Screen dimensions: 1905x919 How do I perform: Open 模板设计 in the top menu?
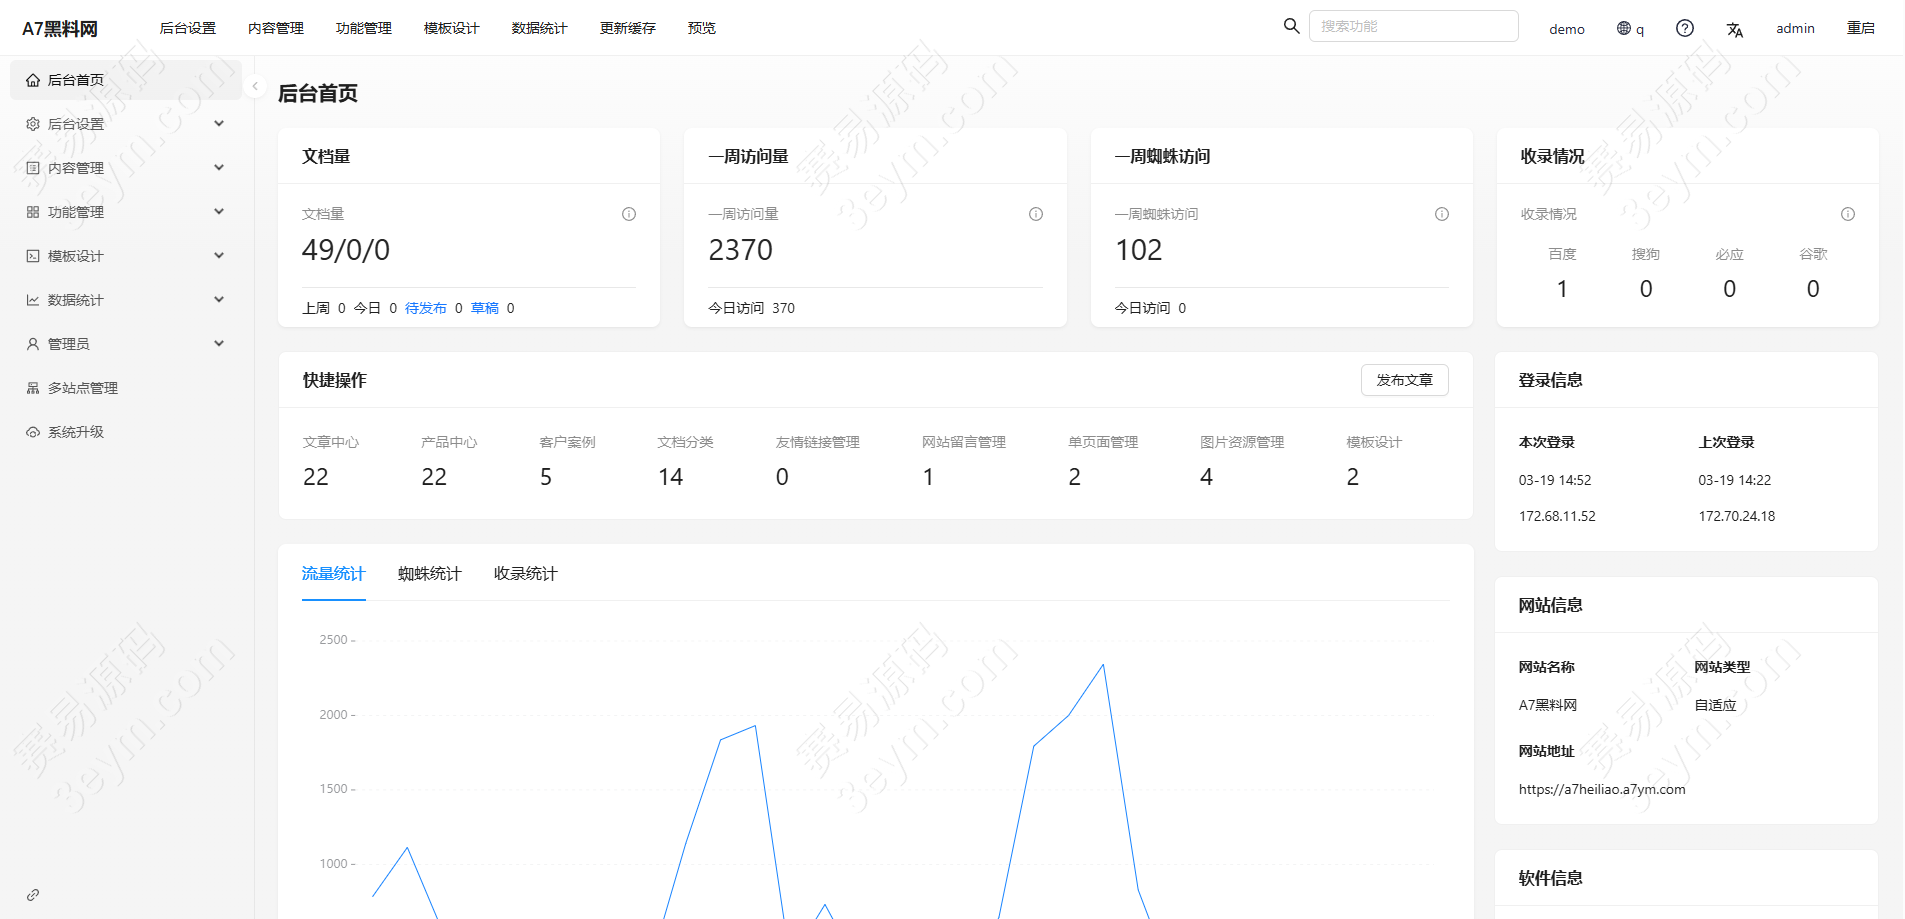pyautogui.click(x=451, y=28)
